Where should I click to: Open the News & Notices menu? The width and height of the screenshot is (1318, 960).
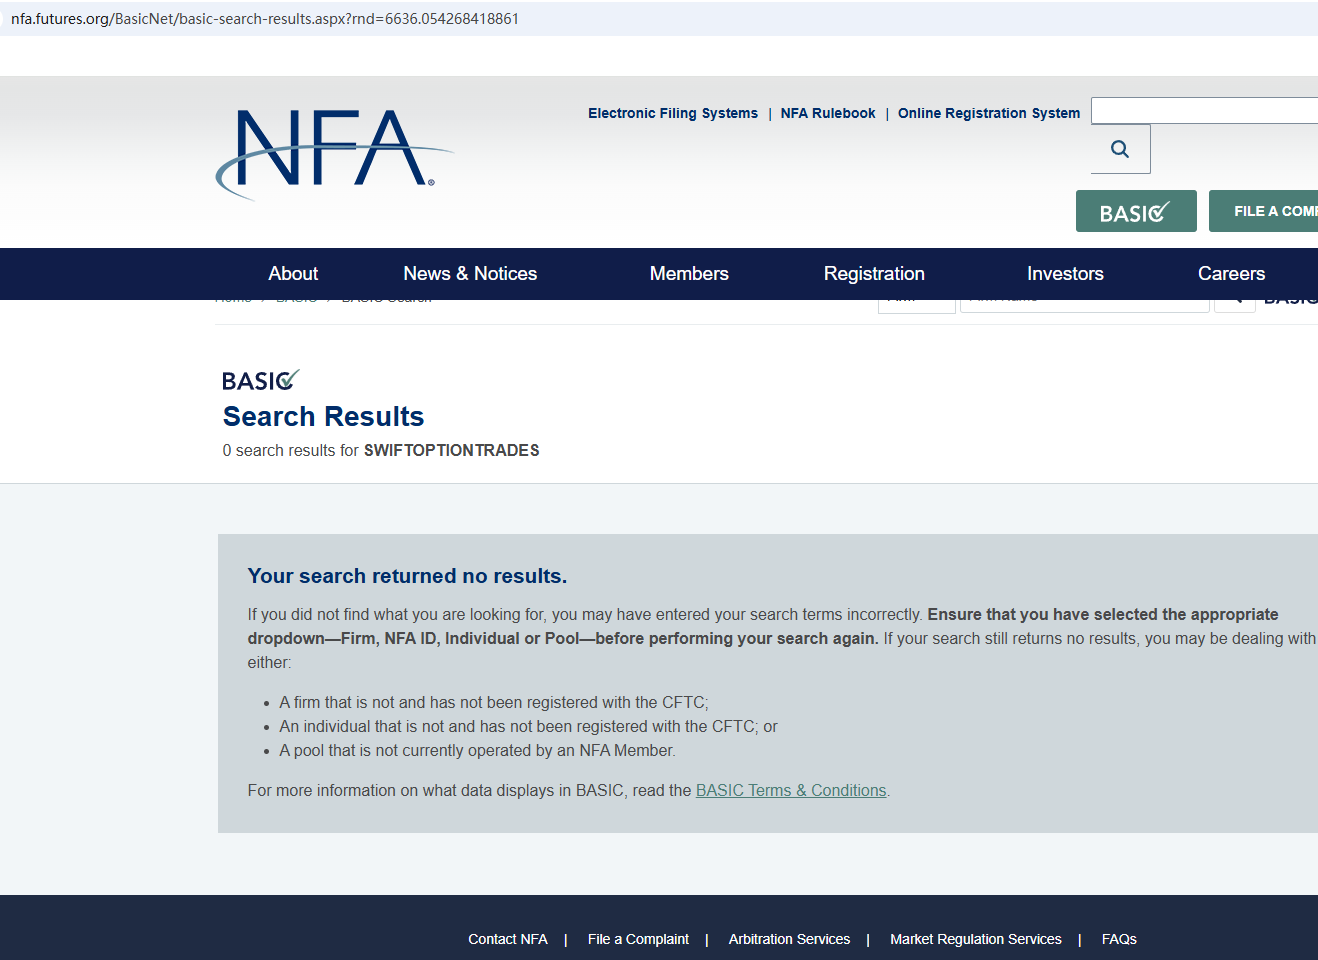tap(470, 273)
